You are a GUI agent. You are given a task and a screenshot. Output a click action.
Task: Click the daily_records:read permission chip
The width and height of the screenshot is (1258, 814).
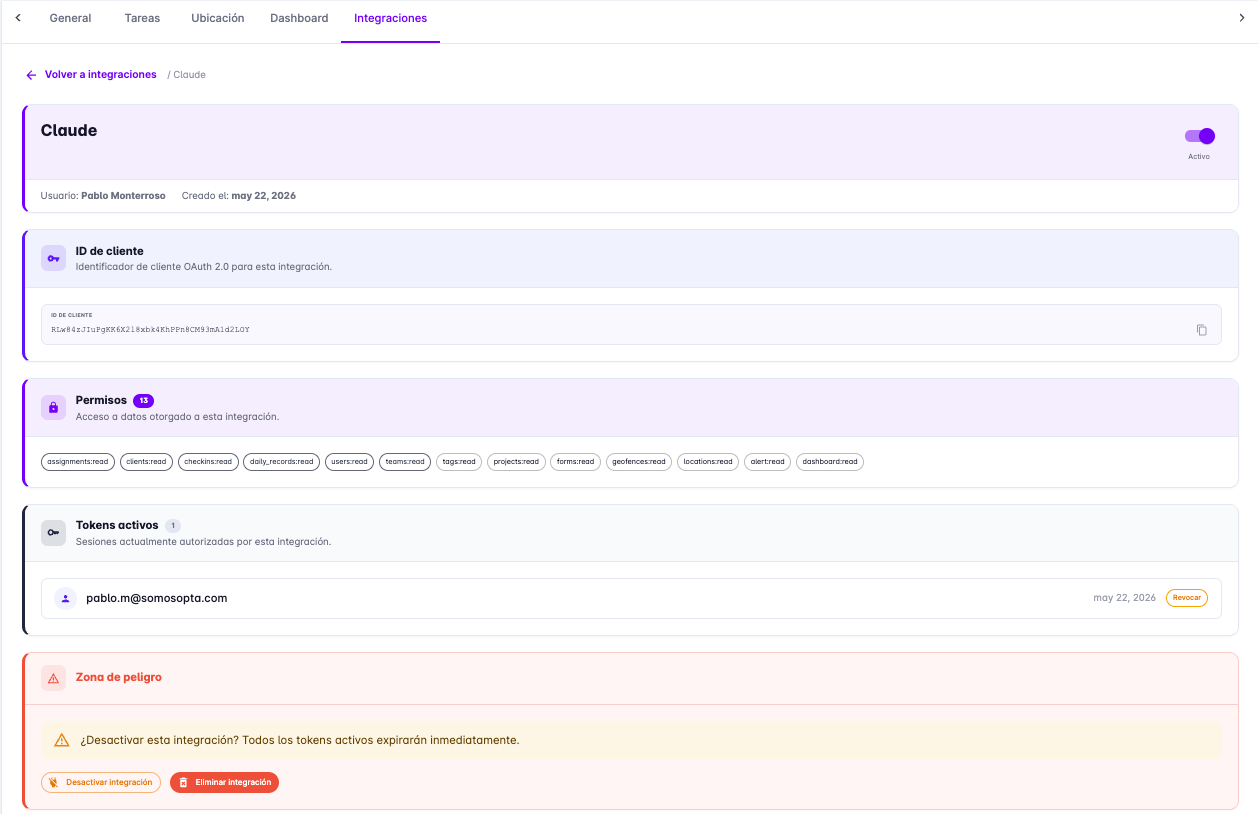click(281, 462)
